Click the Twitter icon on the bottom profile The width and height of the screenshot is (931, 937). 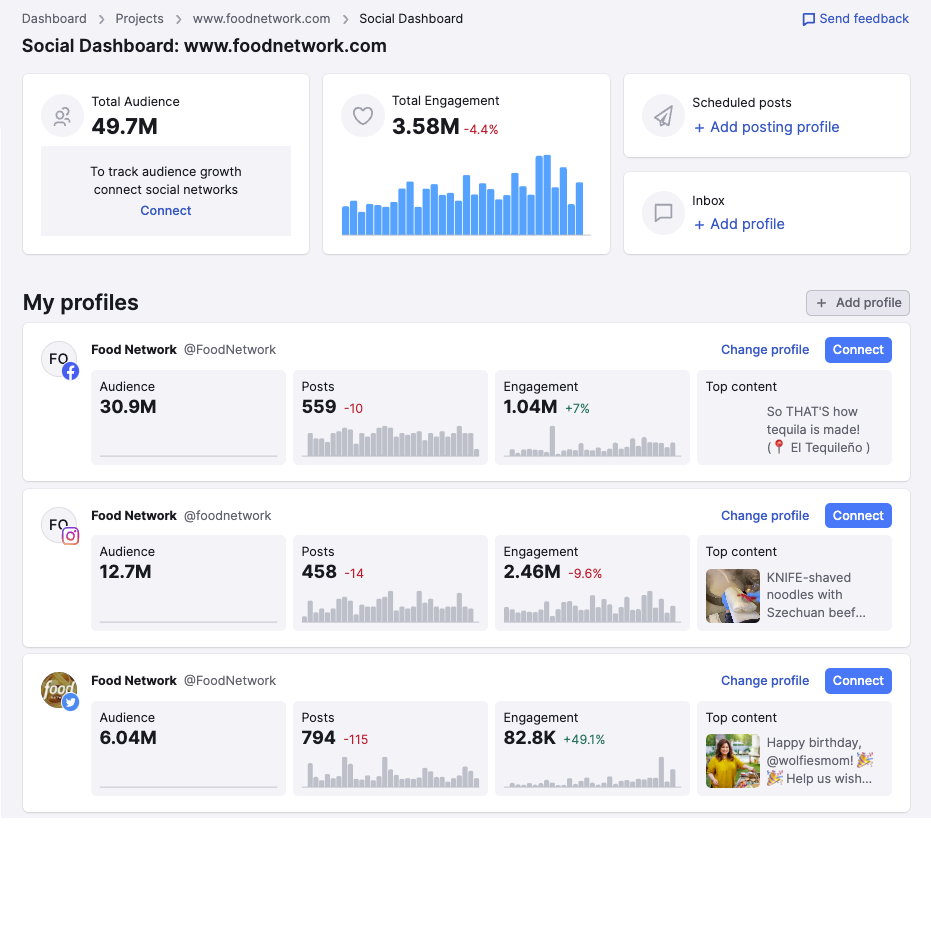70,702
